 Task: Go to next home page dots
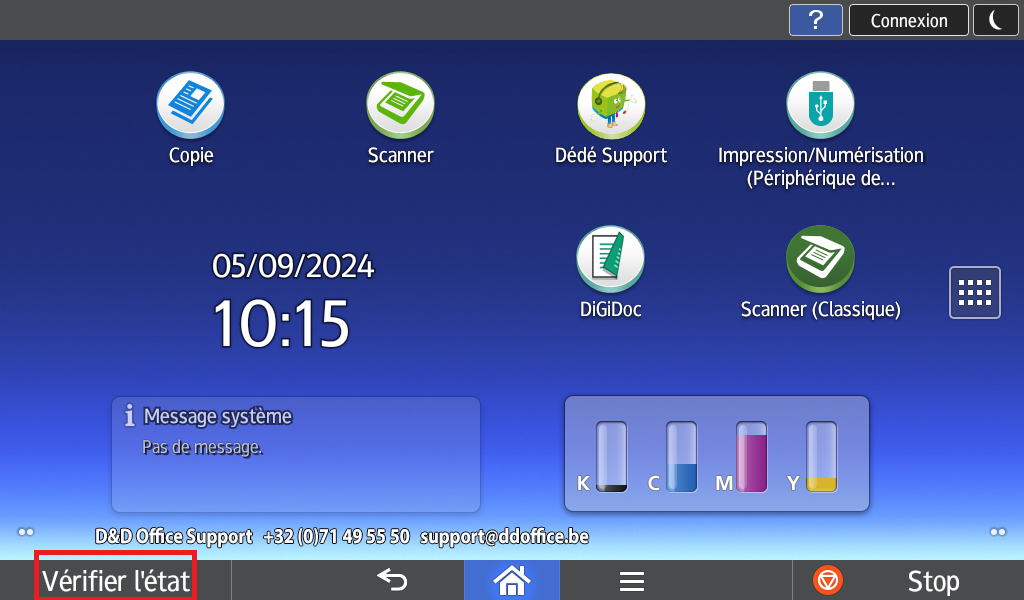coord(997,532)
